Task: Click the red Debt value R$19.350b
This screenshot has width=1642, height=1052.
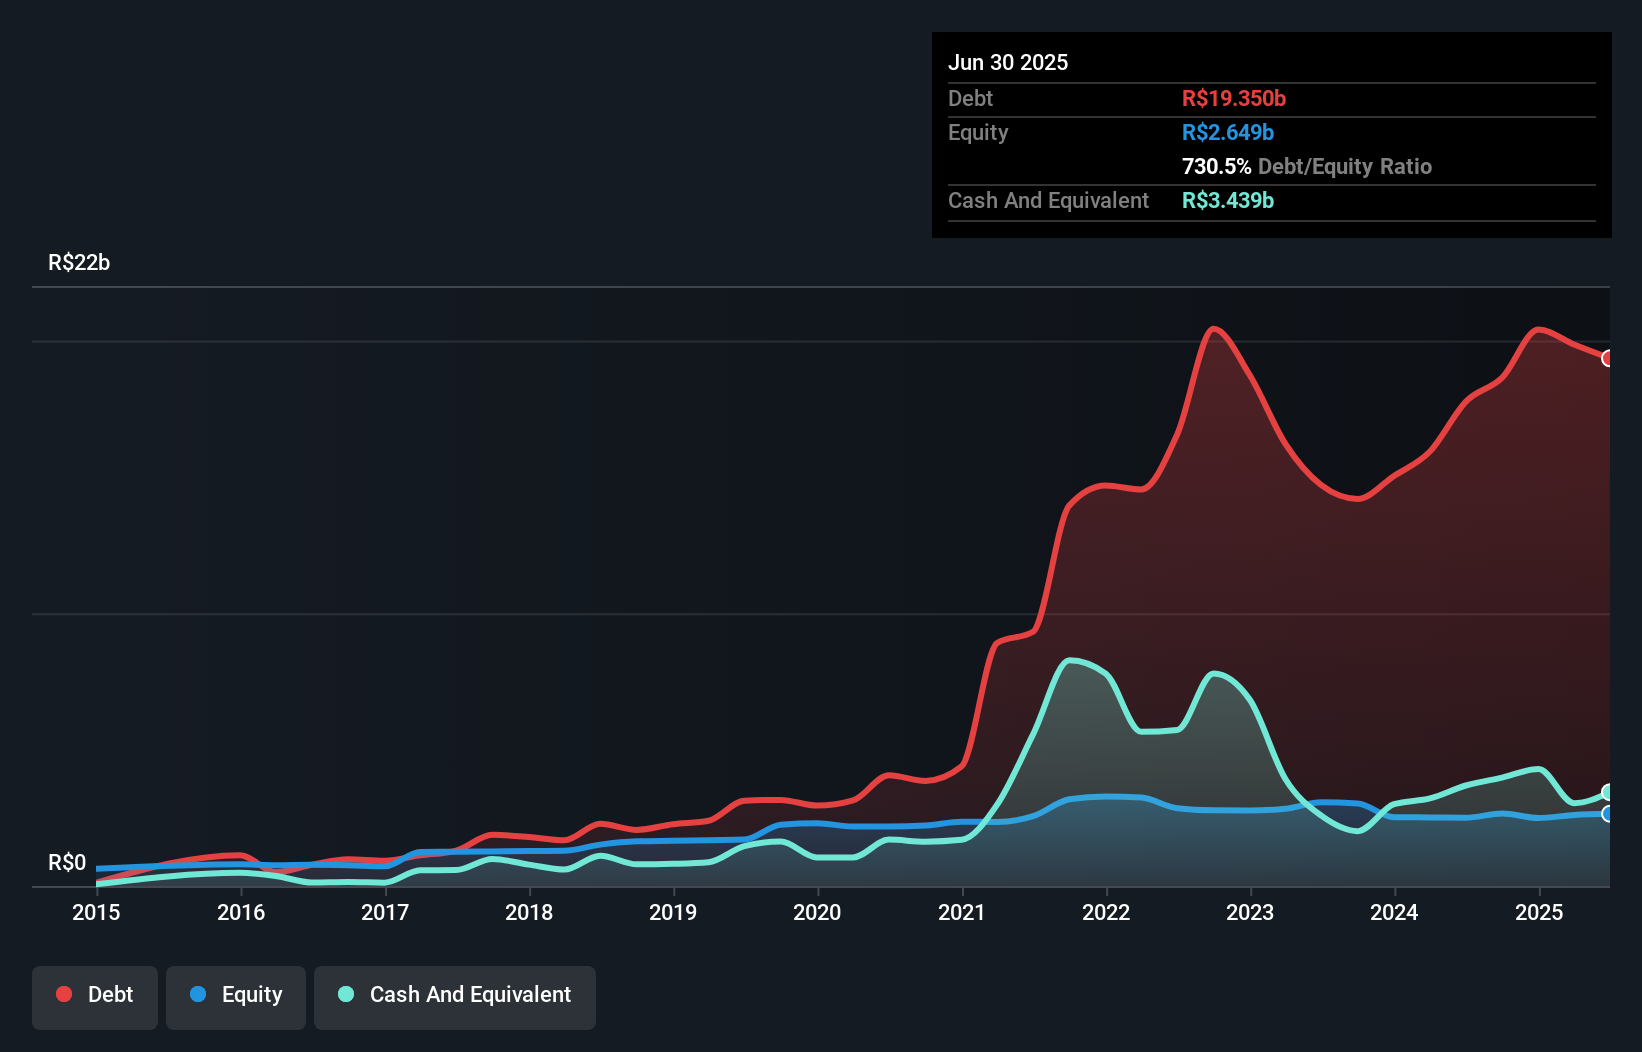Action: click(1233, 98)
